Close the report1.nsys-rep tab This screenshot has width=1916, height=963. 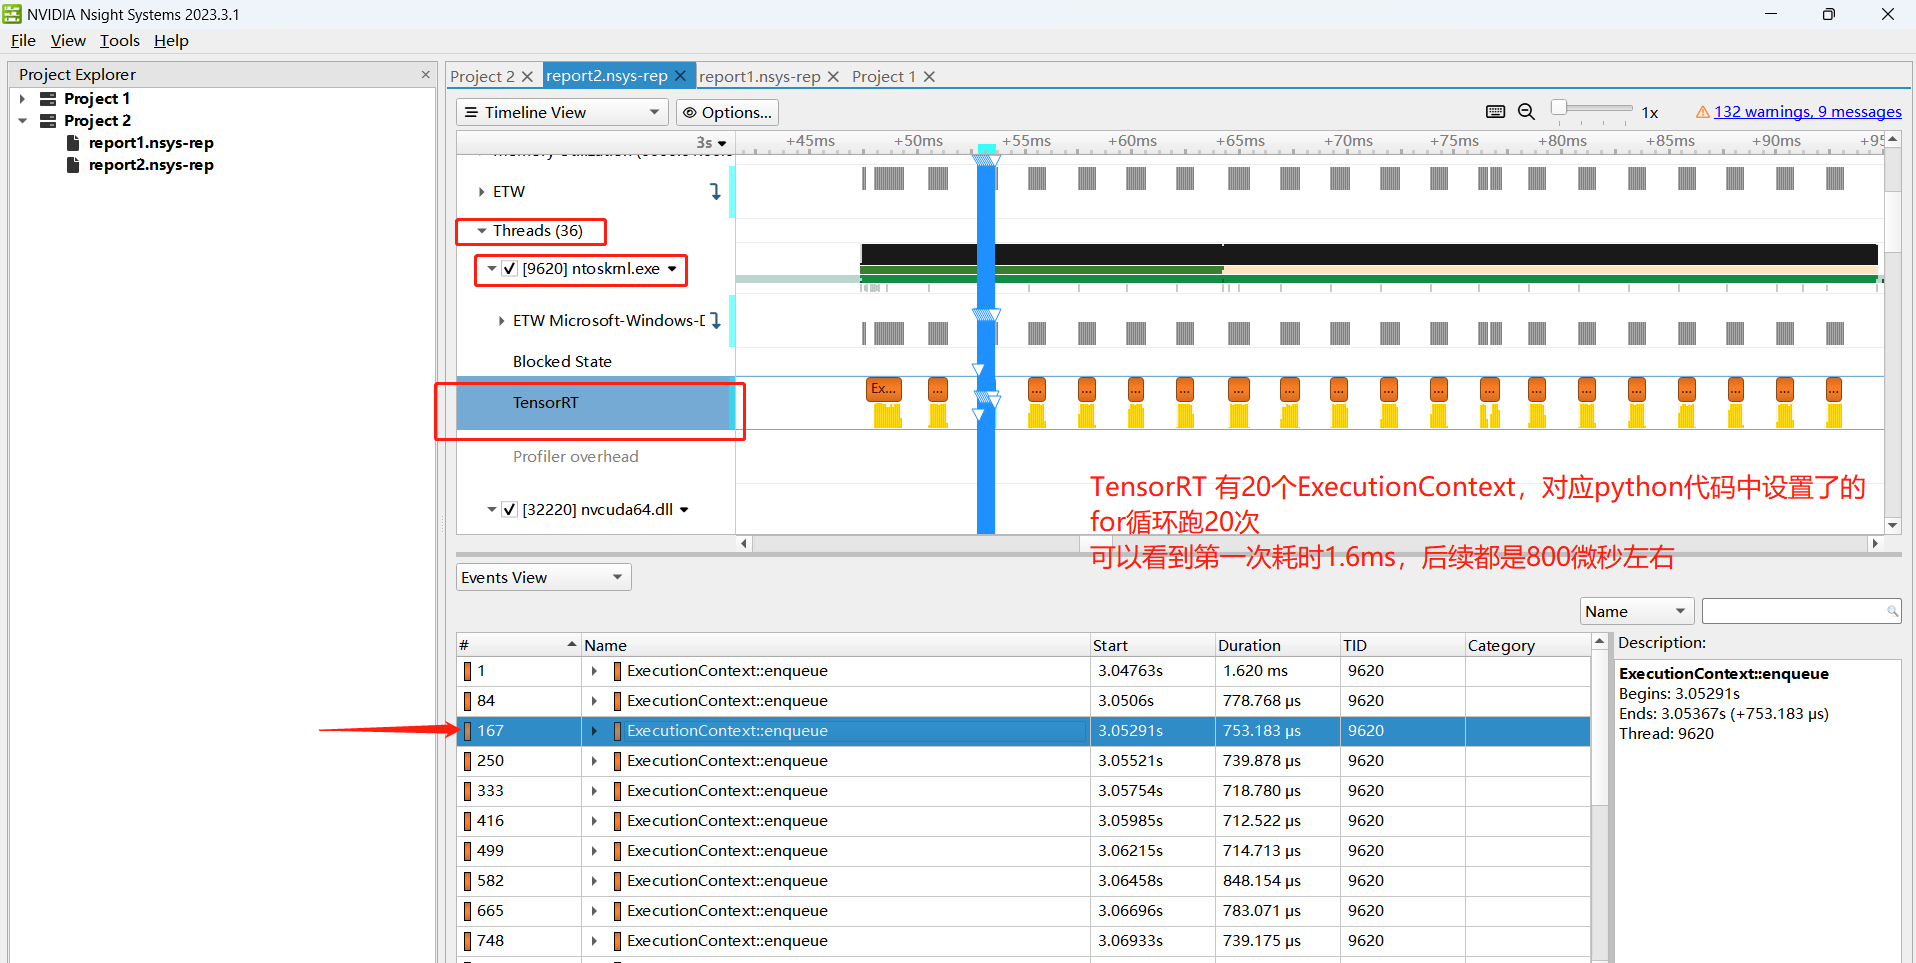pos(833,77)
